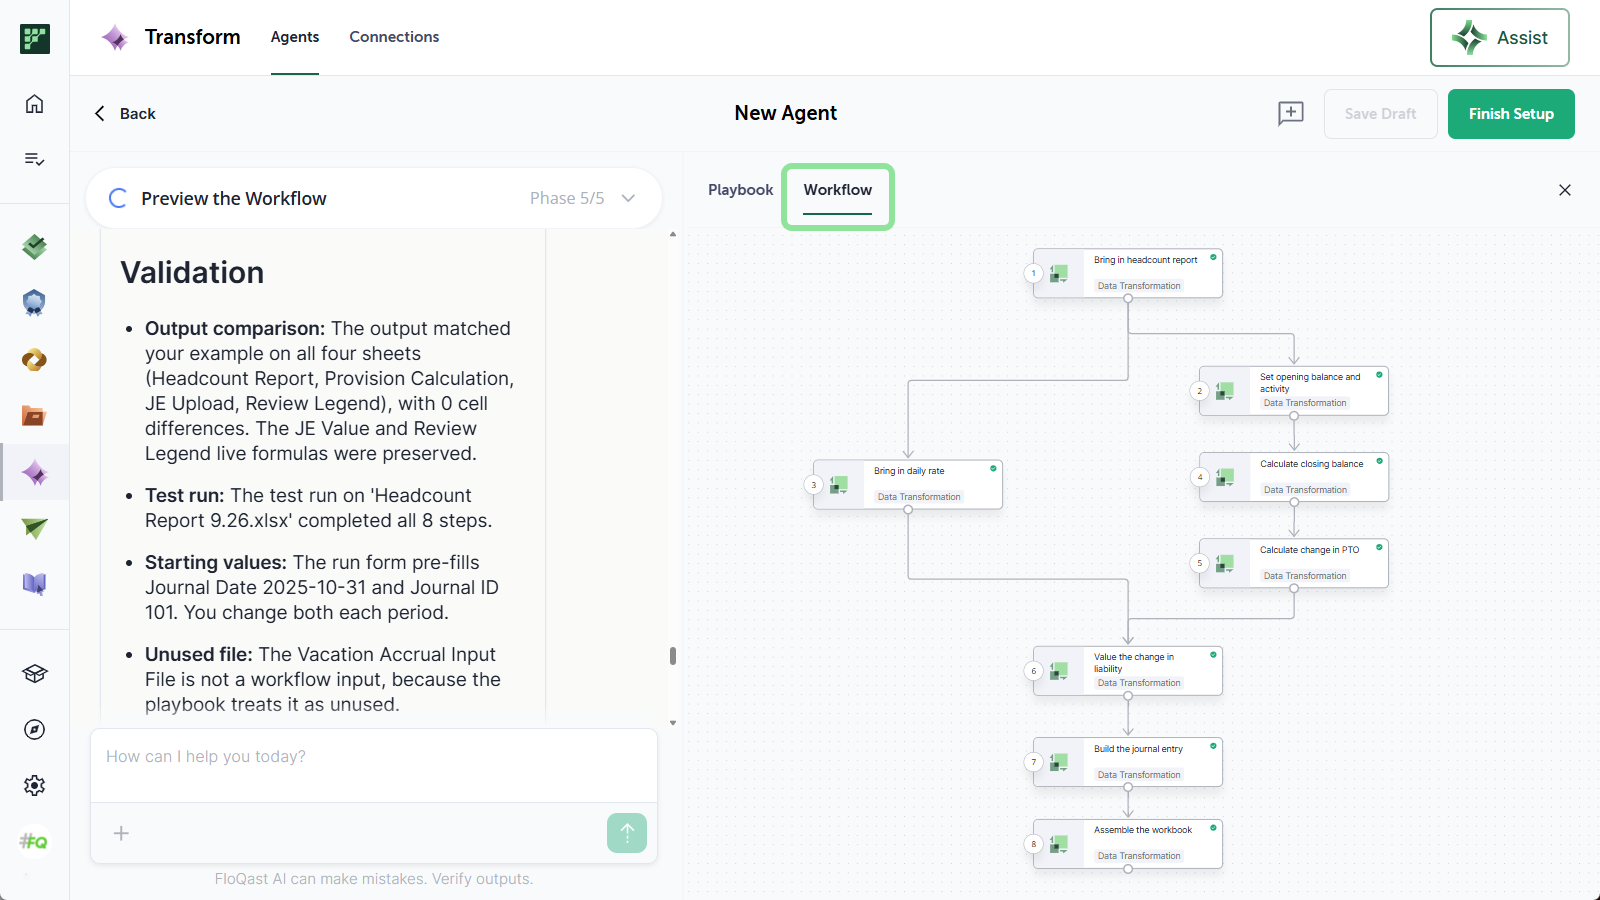Go Back to previous page
The image size is (1600, 900).
(x=125, y=114)
